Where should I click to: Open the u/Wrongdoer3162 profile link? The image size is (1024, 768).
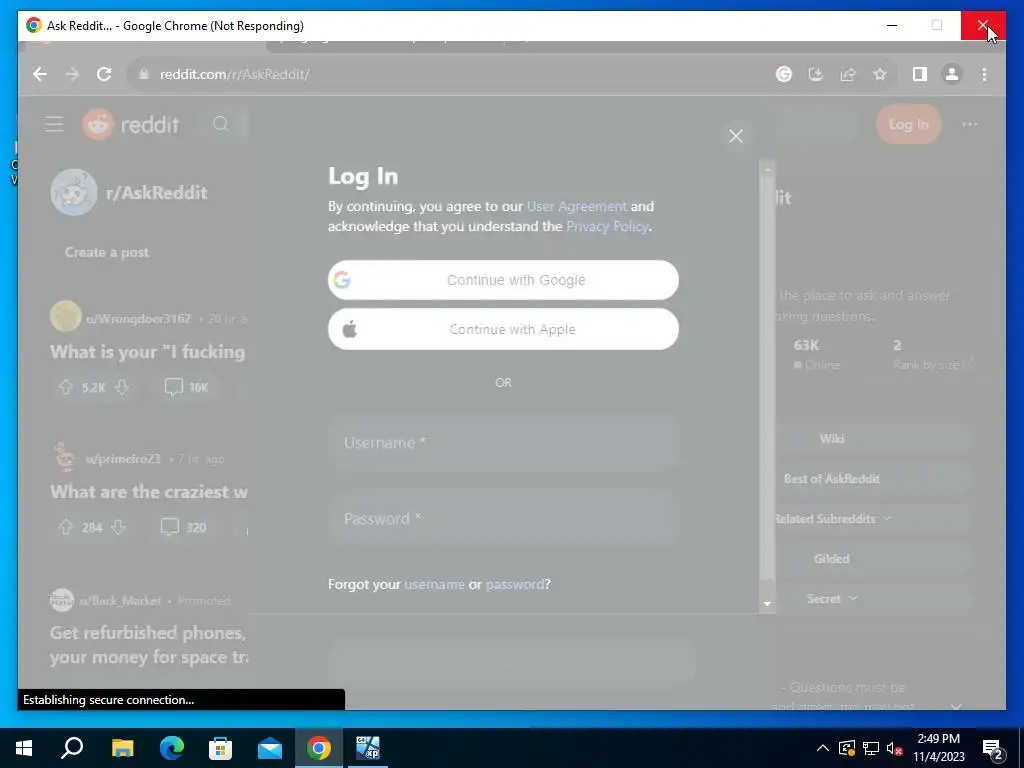tap(138, 319)
